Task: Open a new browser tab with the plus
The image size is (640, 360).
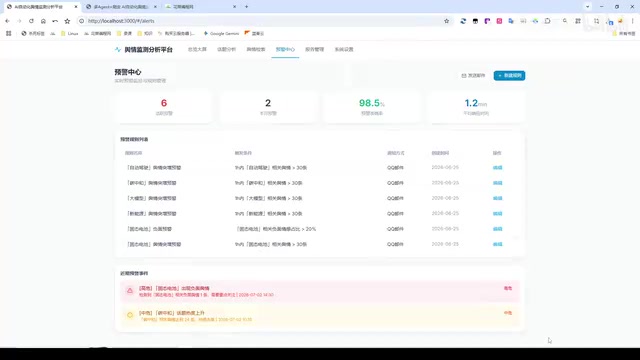Action: pyautogui.click(x=247, y=7)
